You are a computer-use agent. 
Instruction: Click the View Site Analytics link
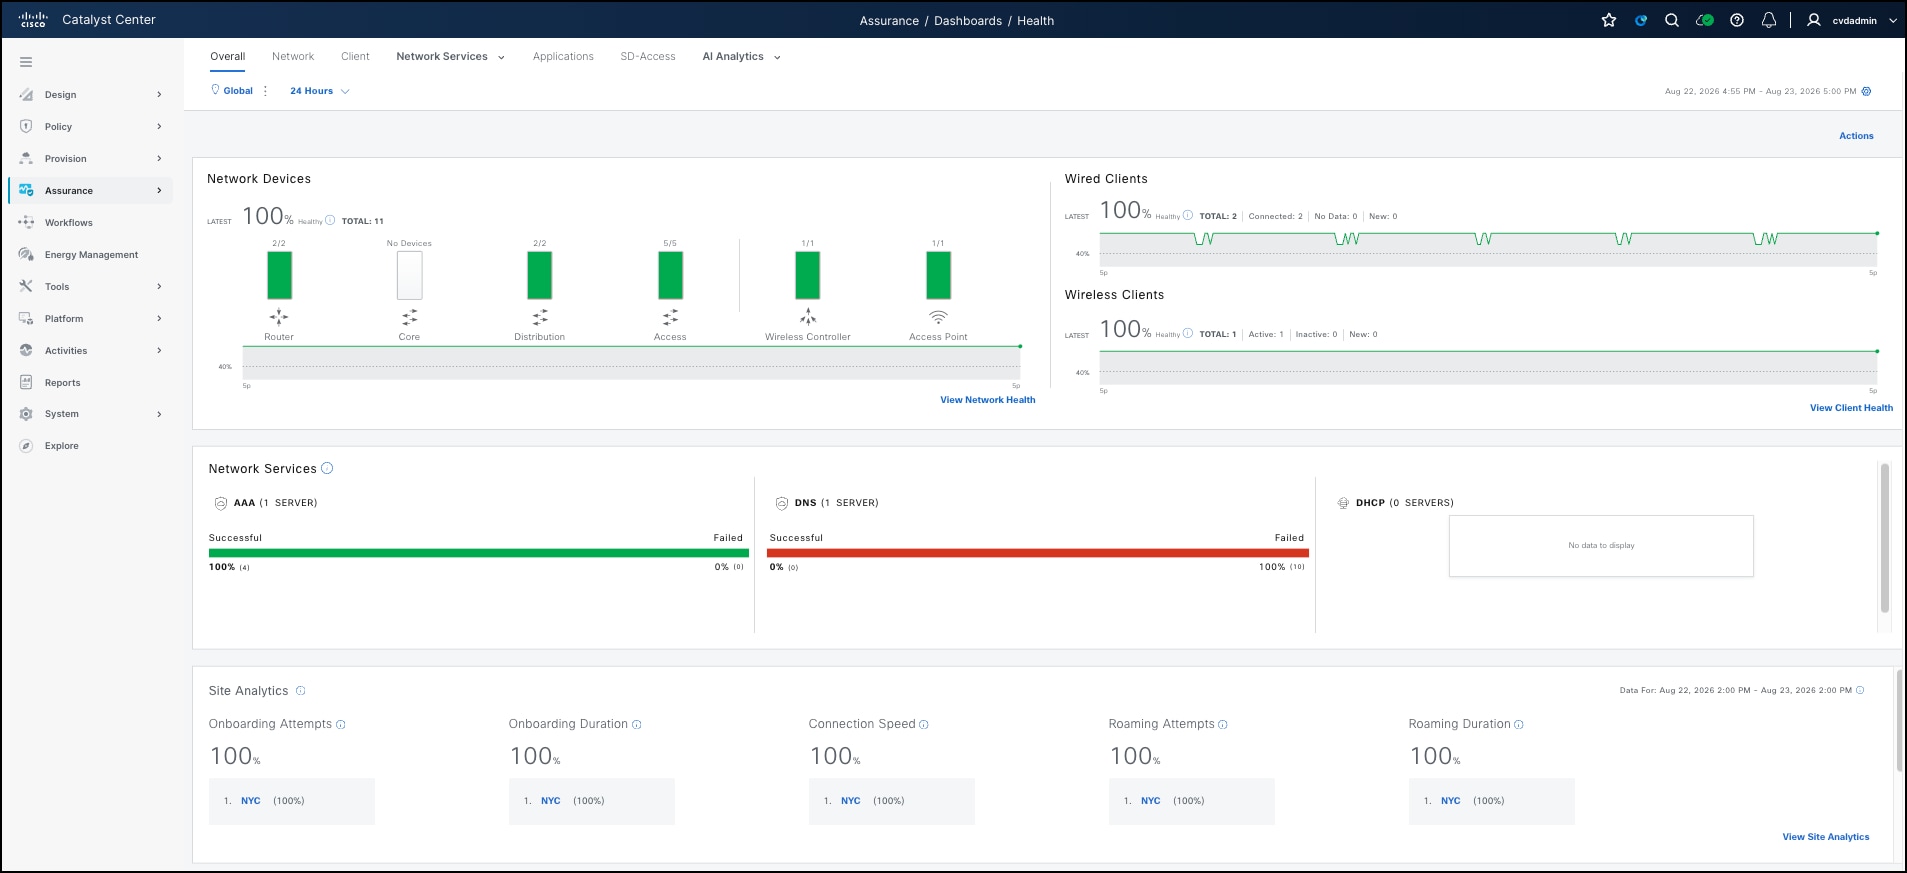(1826, 837)
